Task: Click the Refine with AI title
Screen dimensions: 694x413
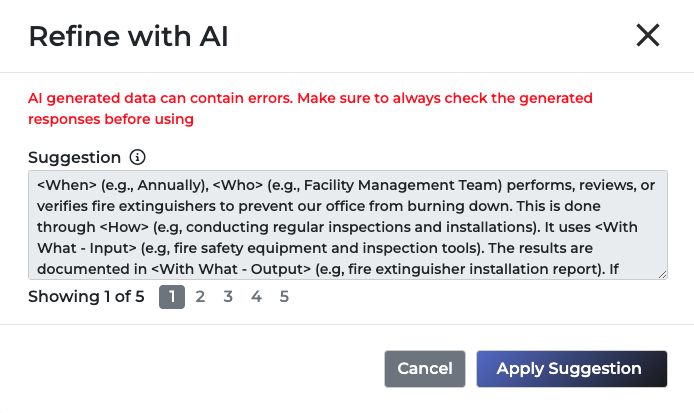Action: 129,37
